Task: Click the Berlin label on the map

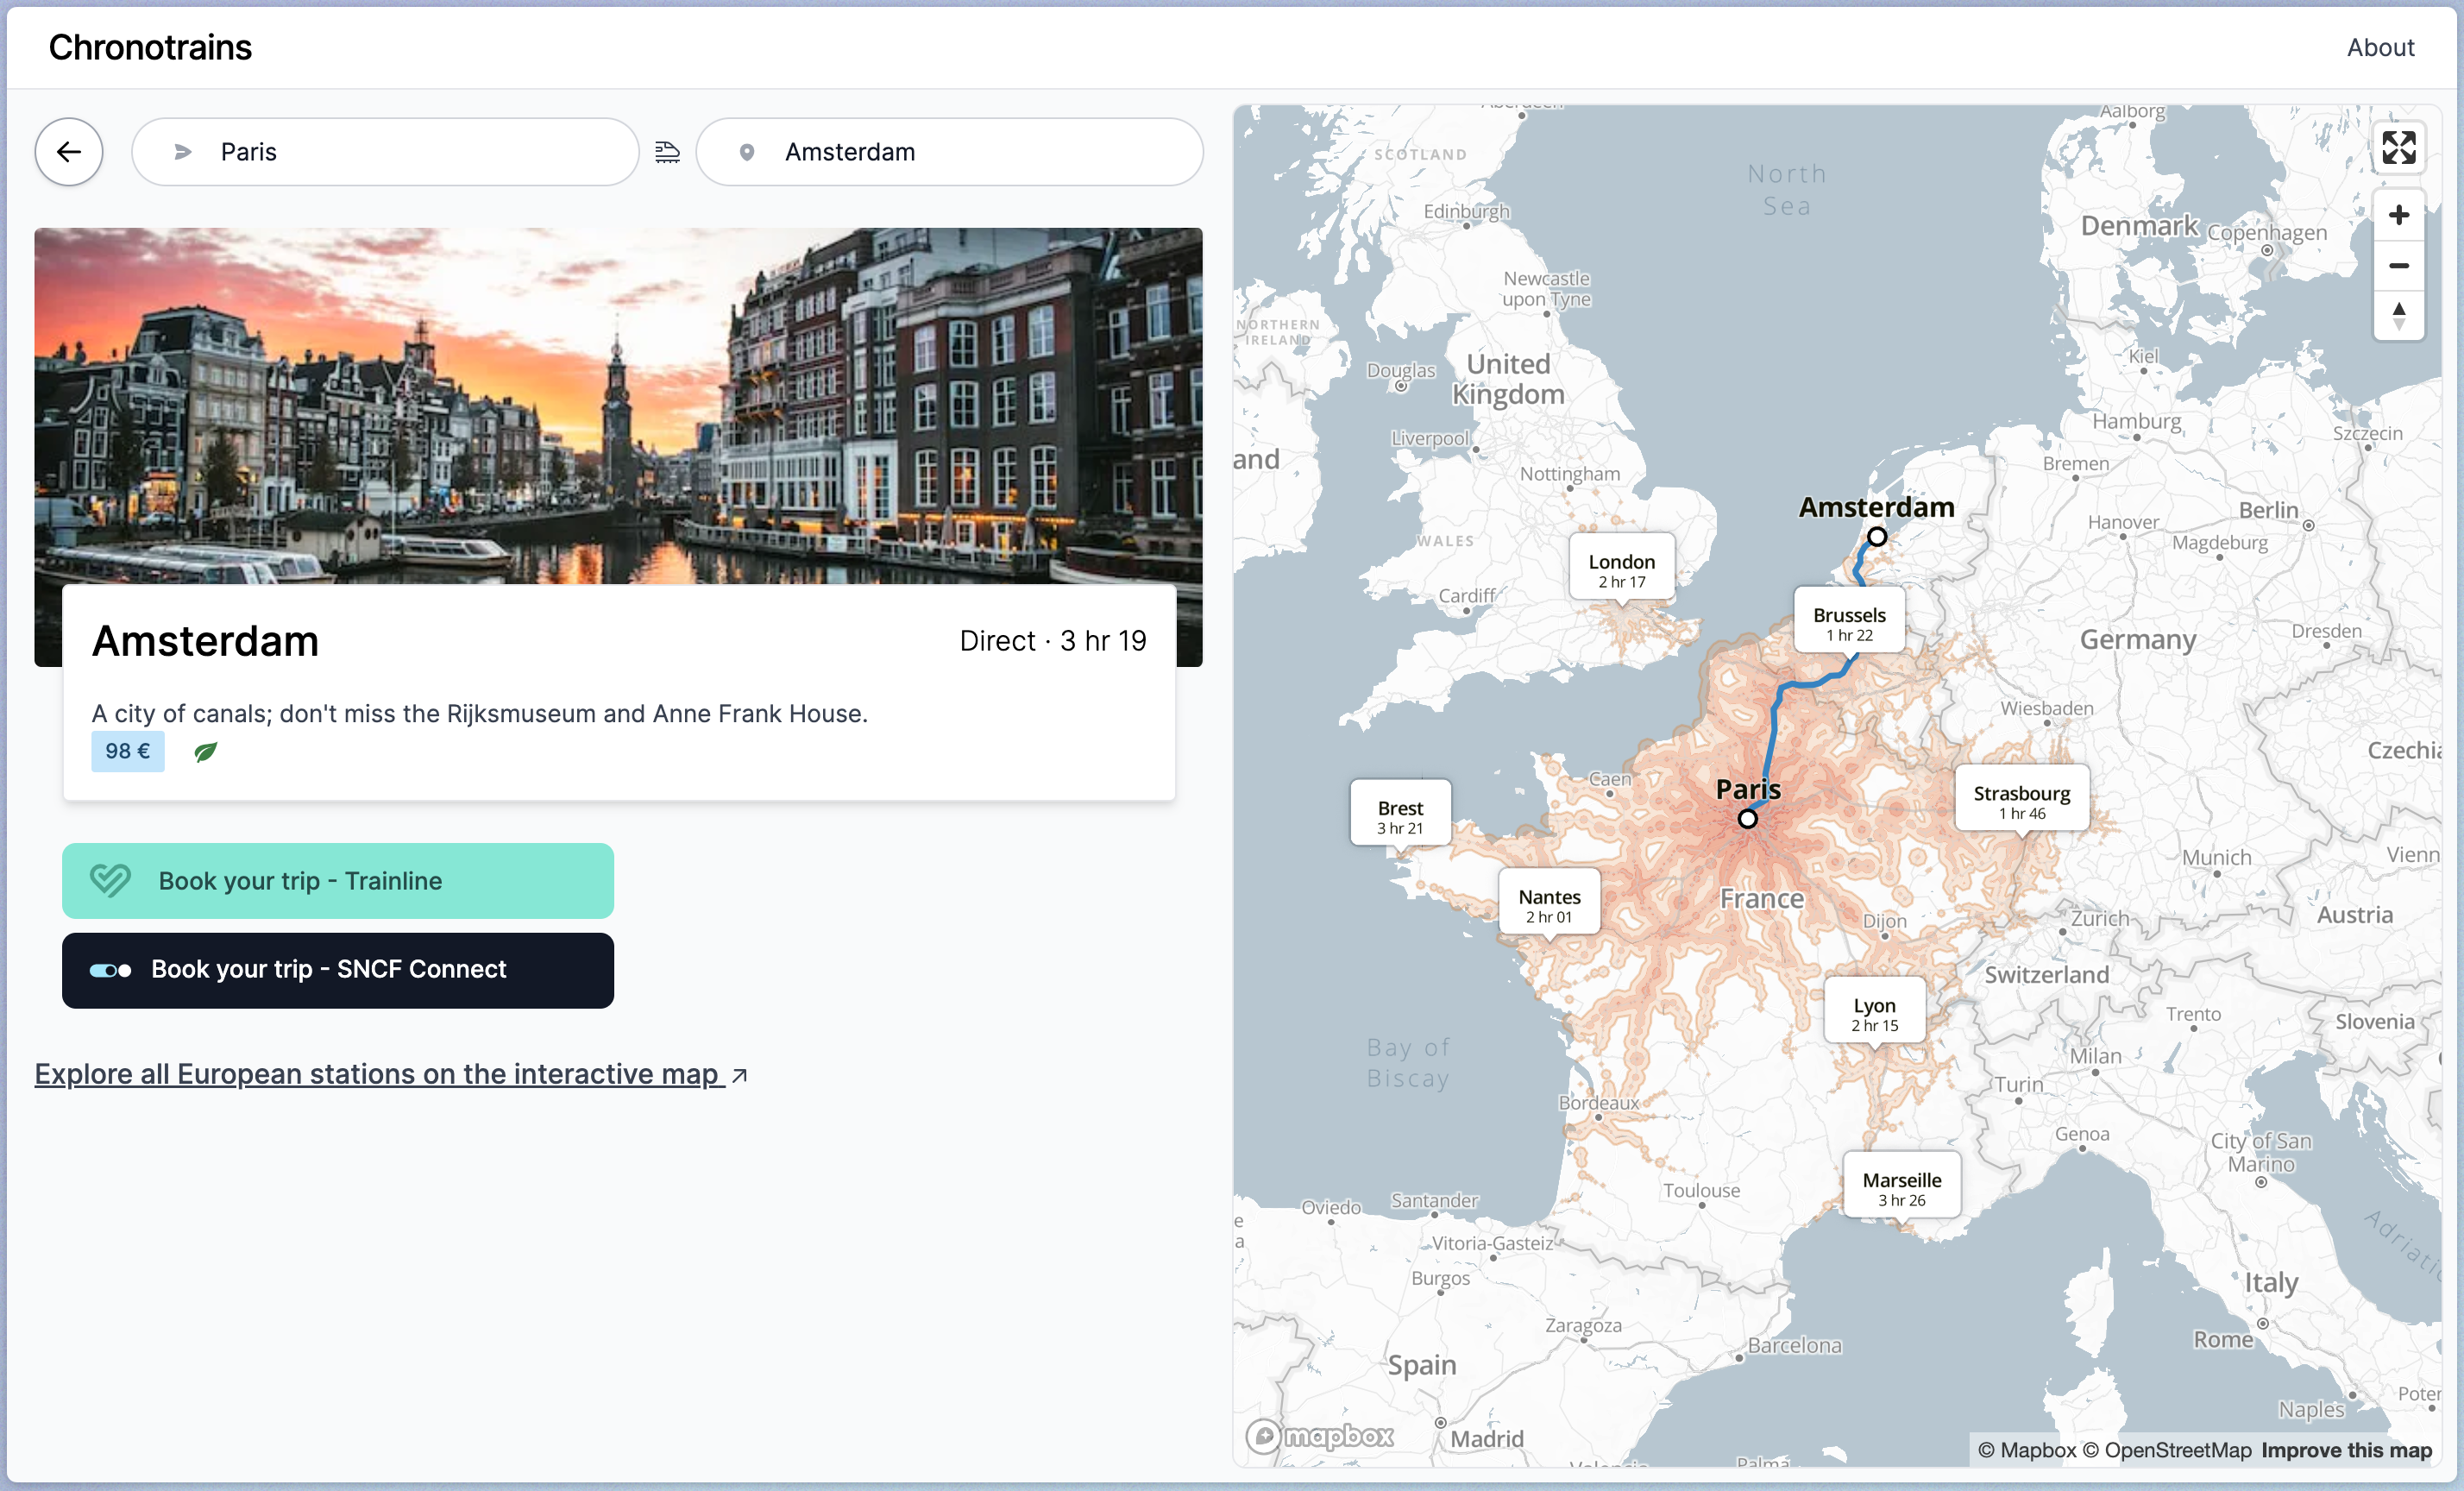Action: (x=2268, y=510)
